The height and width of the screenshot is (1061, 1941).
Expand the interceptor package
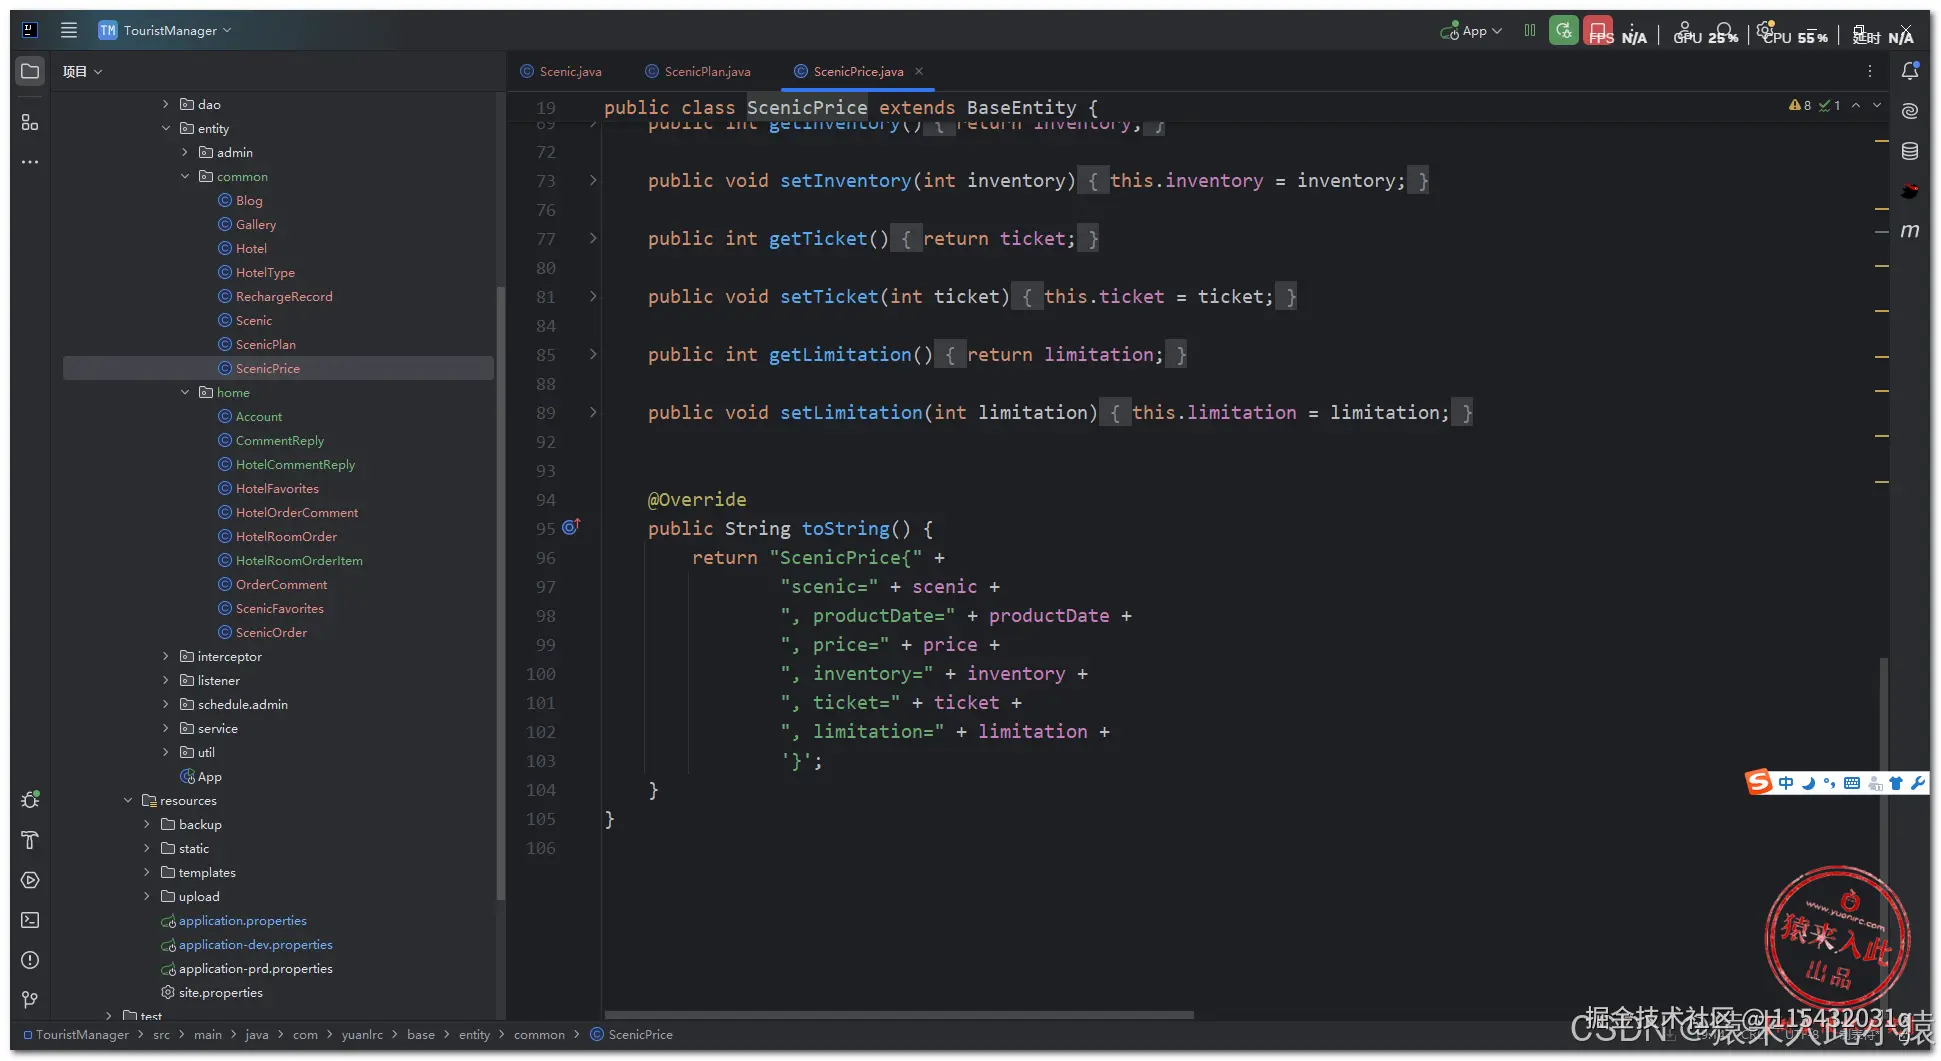166,656
